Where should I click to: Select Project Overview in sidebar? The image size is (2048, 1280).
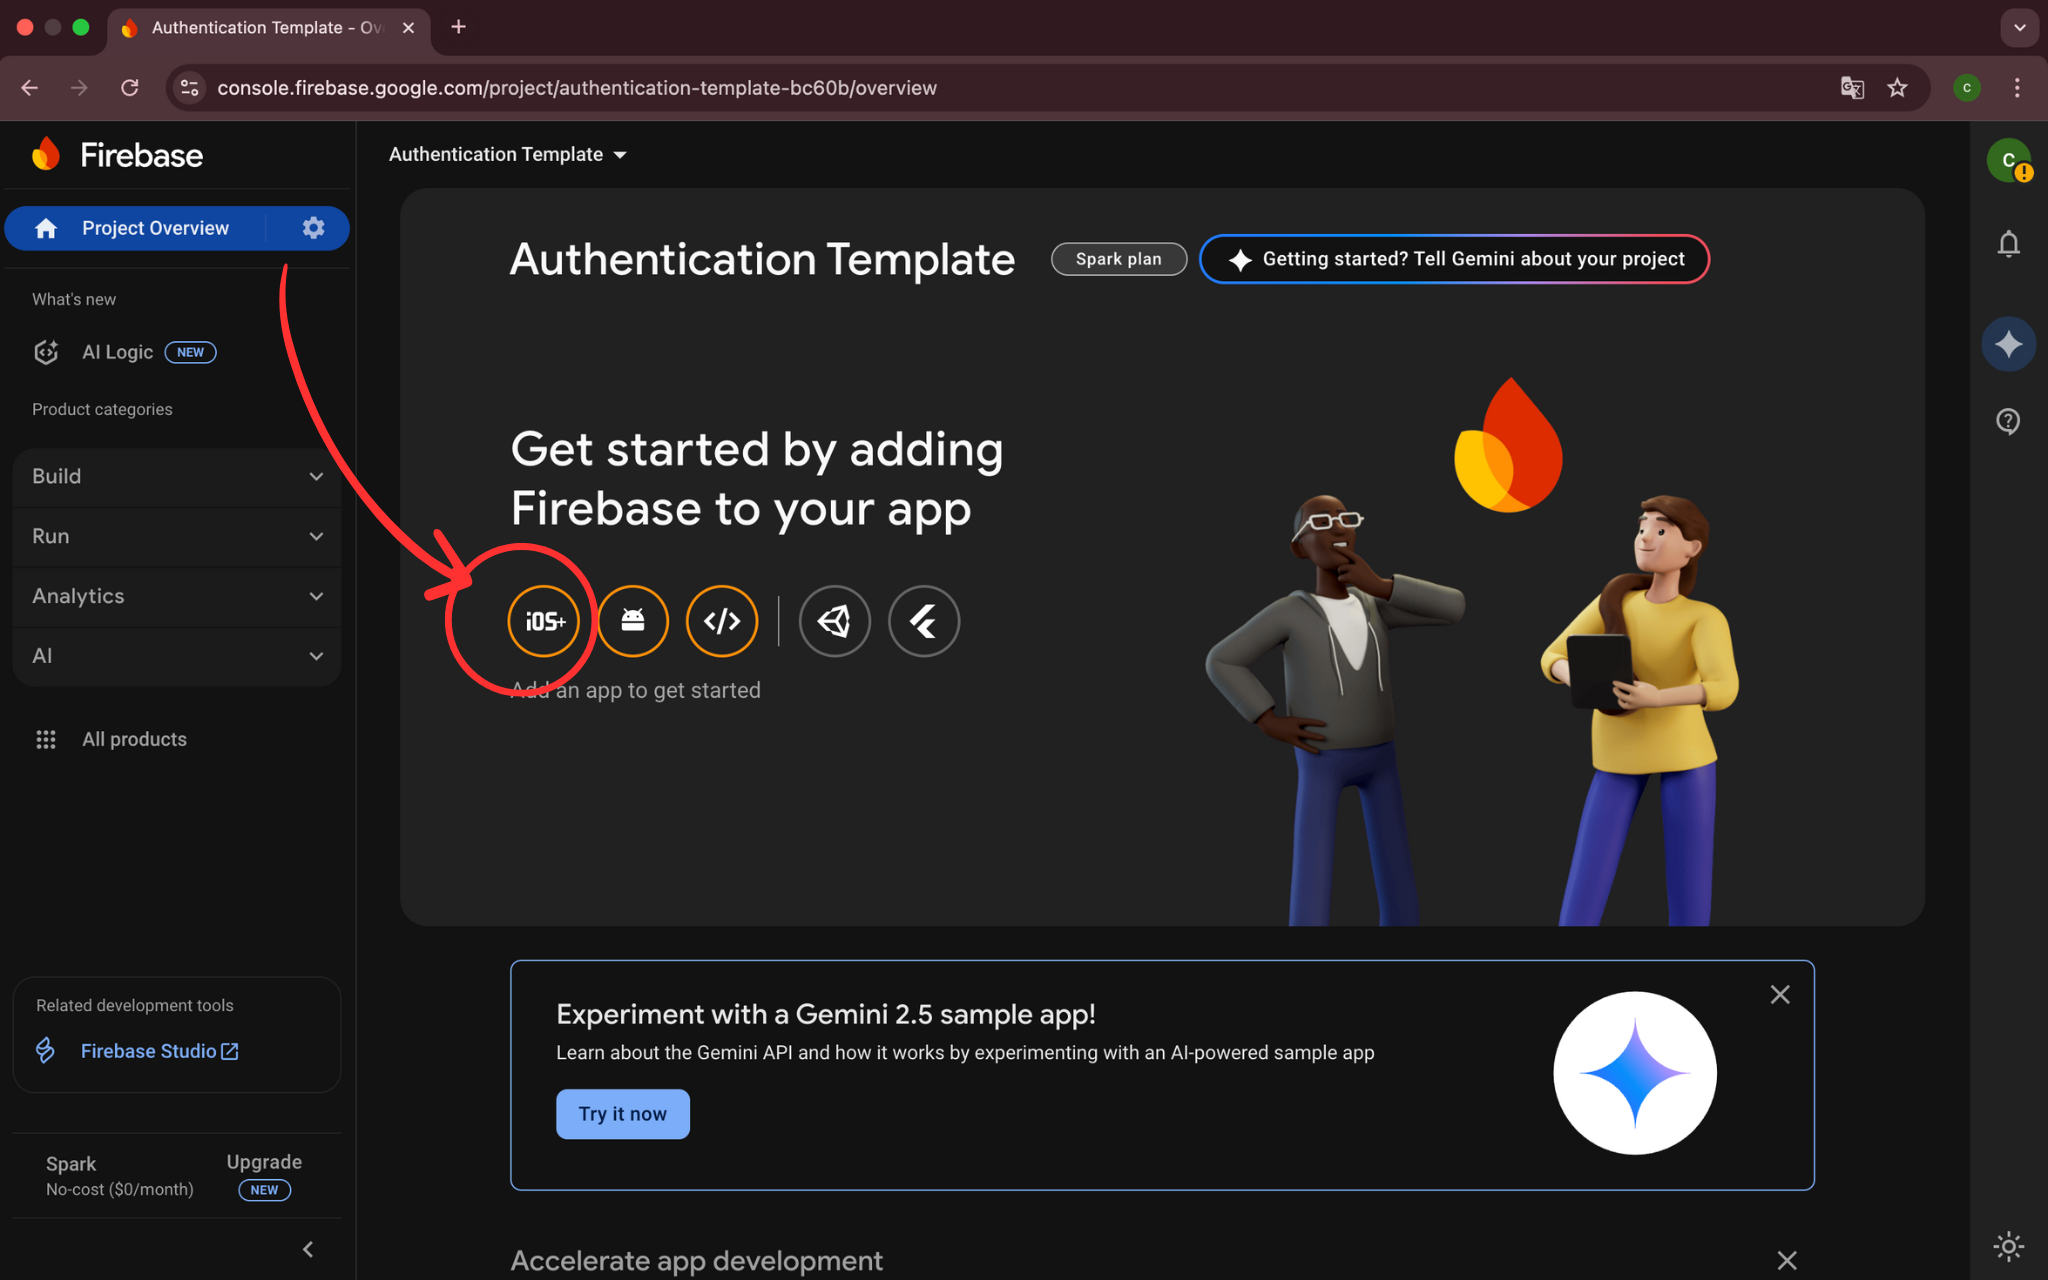tap(155, 228)
